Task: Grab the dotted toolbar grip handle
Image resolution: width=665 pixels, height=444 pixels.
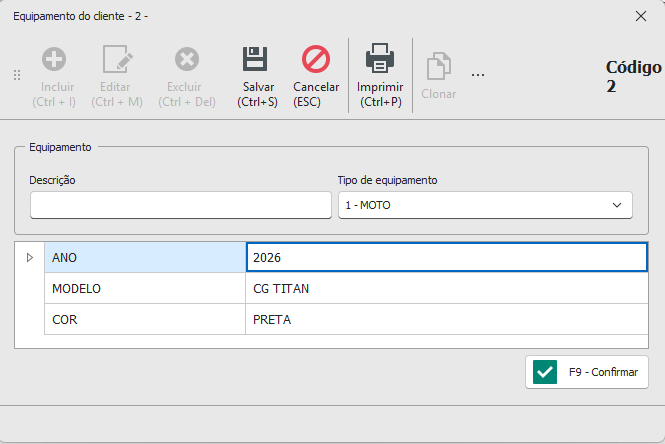Action: pos(17,75)
